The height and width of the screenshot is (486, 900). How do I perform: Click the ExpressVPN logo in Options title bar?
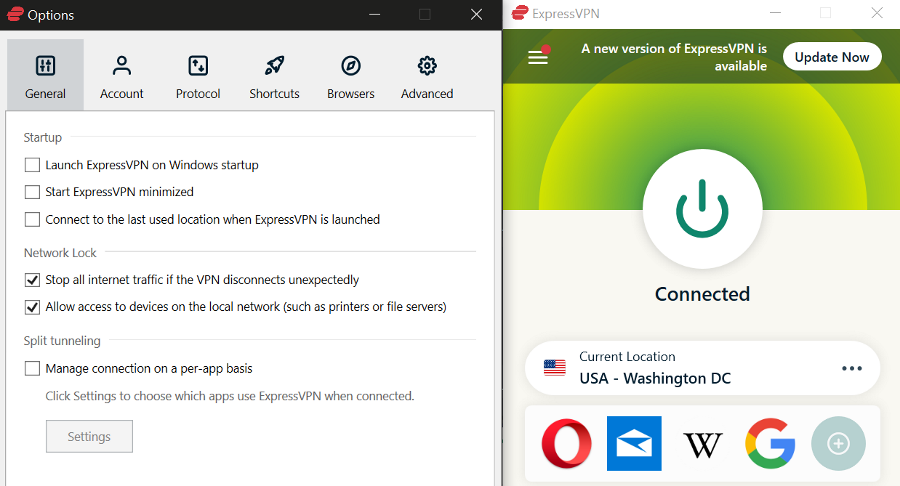[x=15, y=14]
